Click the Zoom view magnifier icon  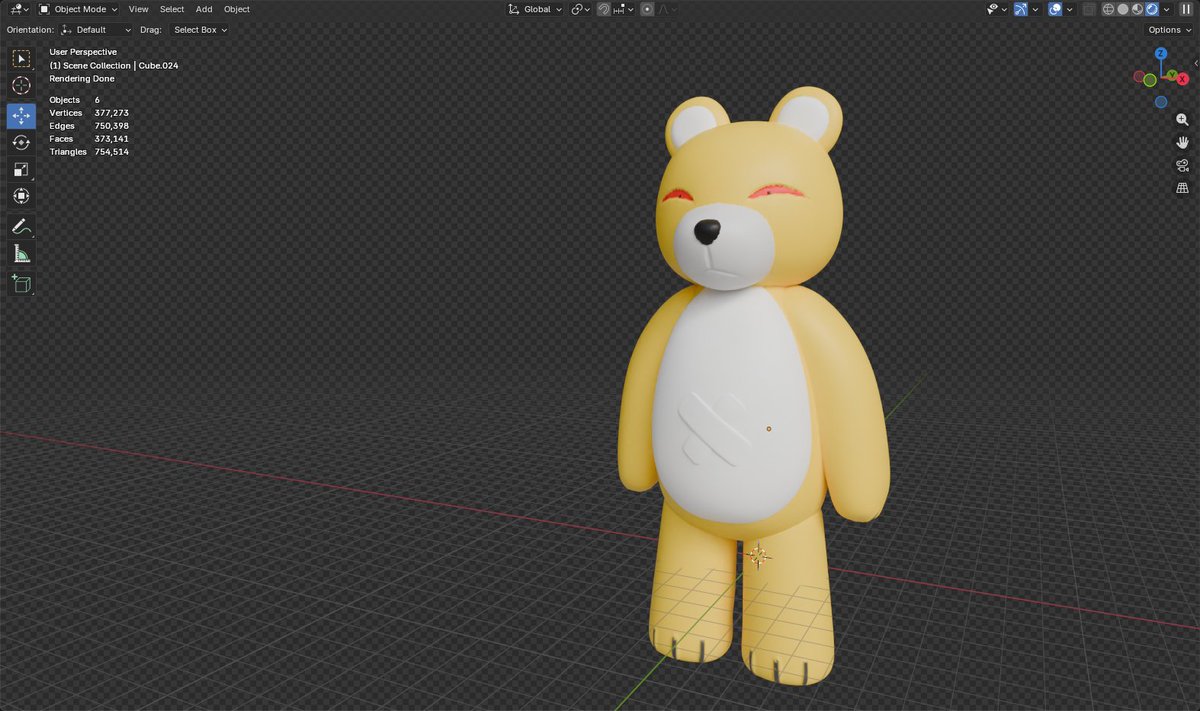(1183, 120)
